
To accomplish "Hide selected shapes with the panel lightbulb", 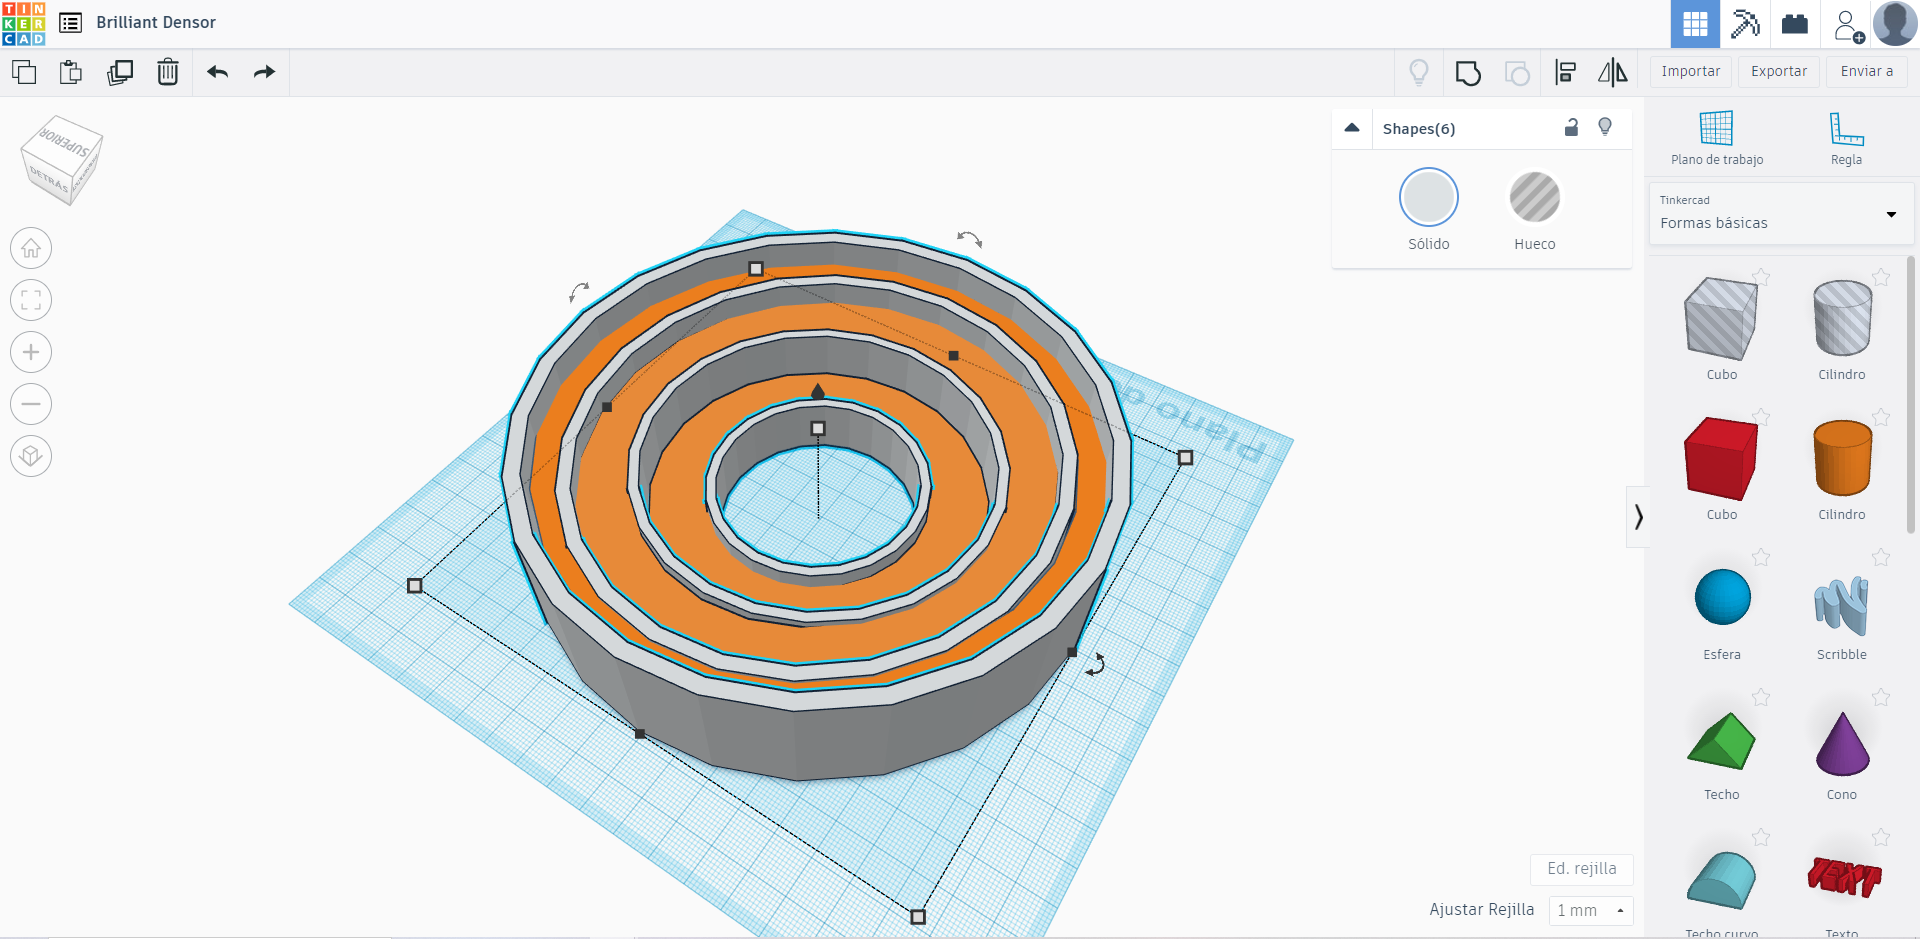I will point(1605,127).
